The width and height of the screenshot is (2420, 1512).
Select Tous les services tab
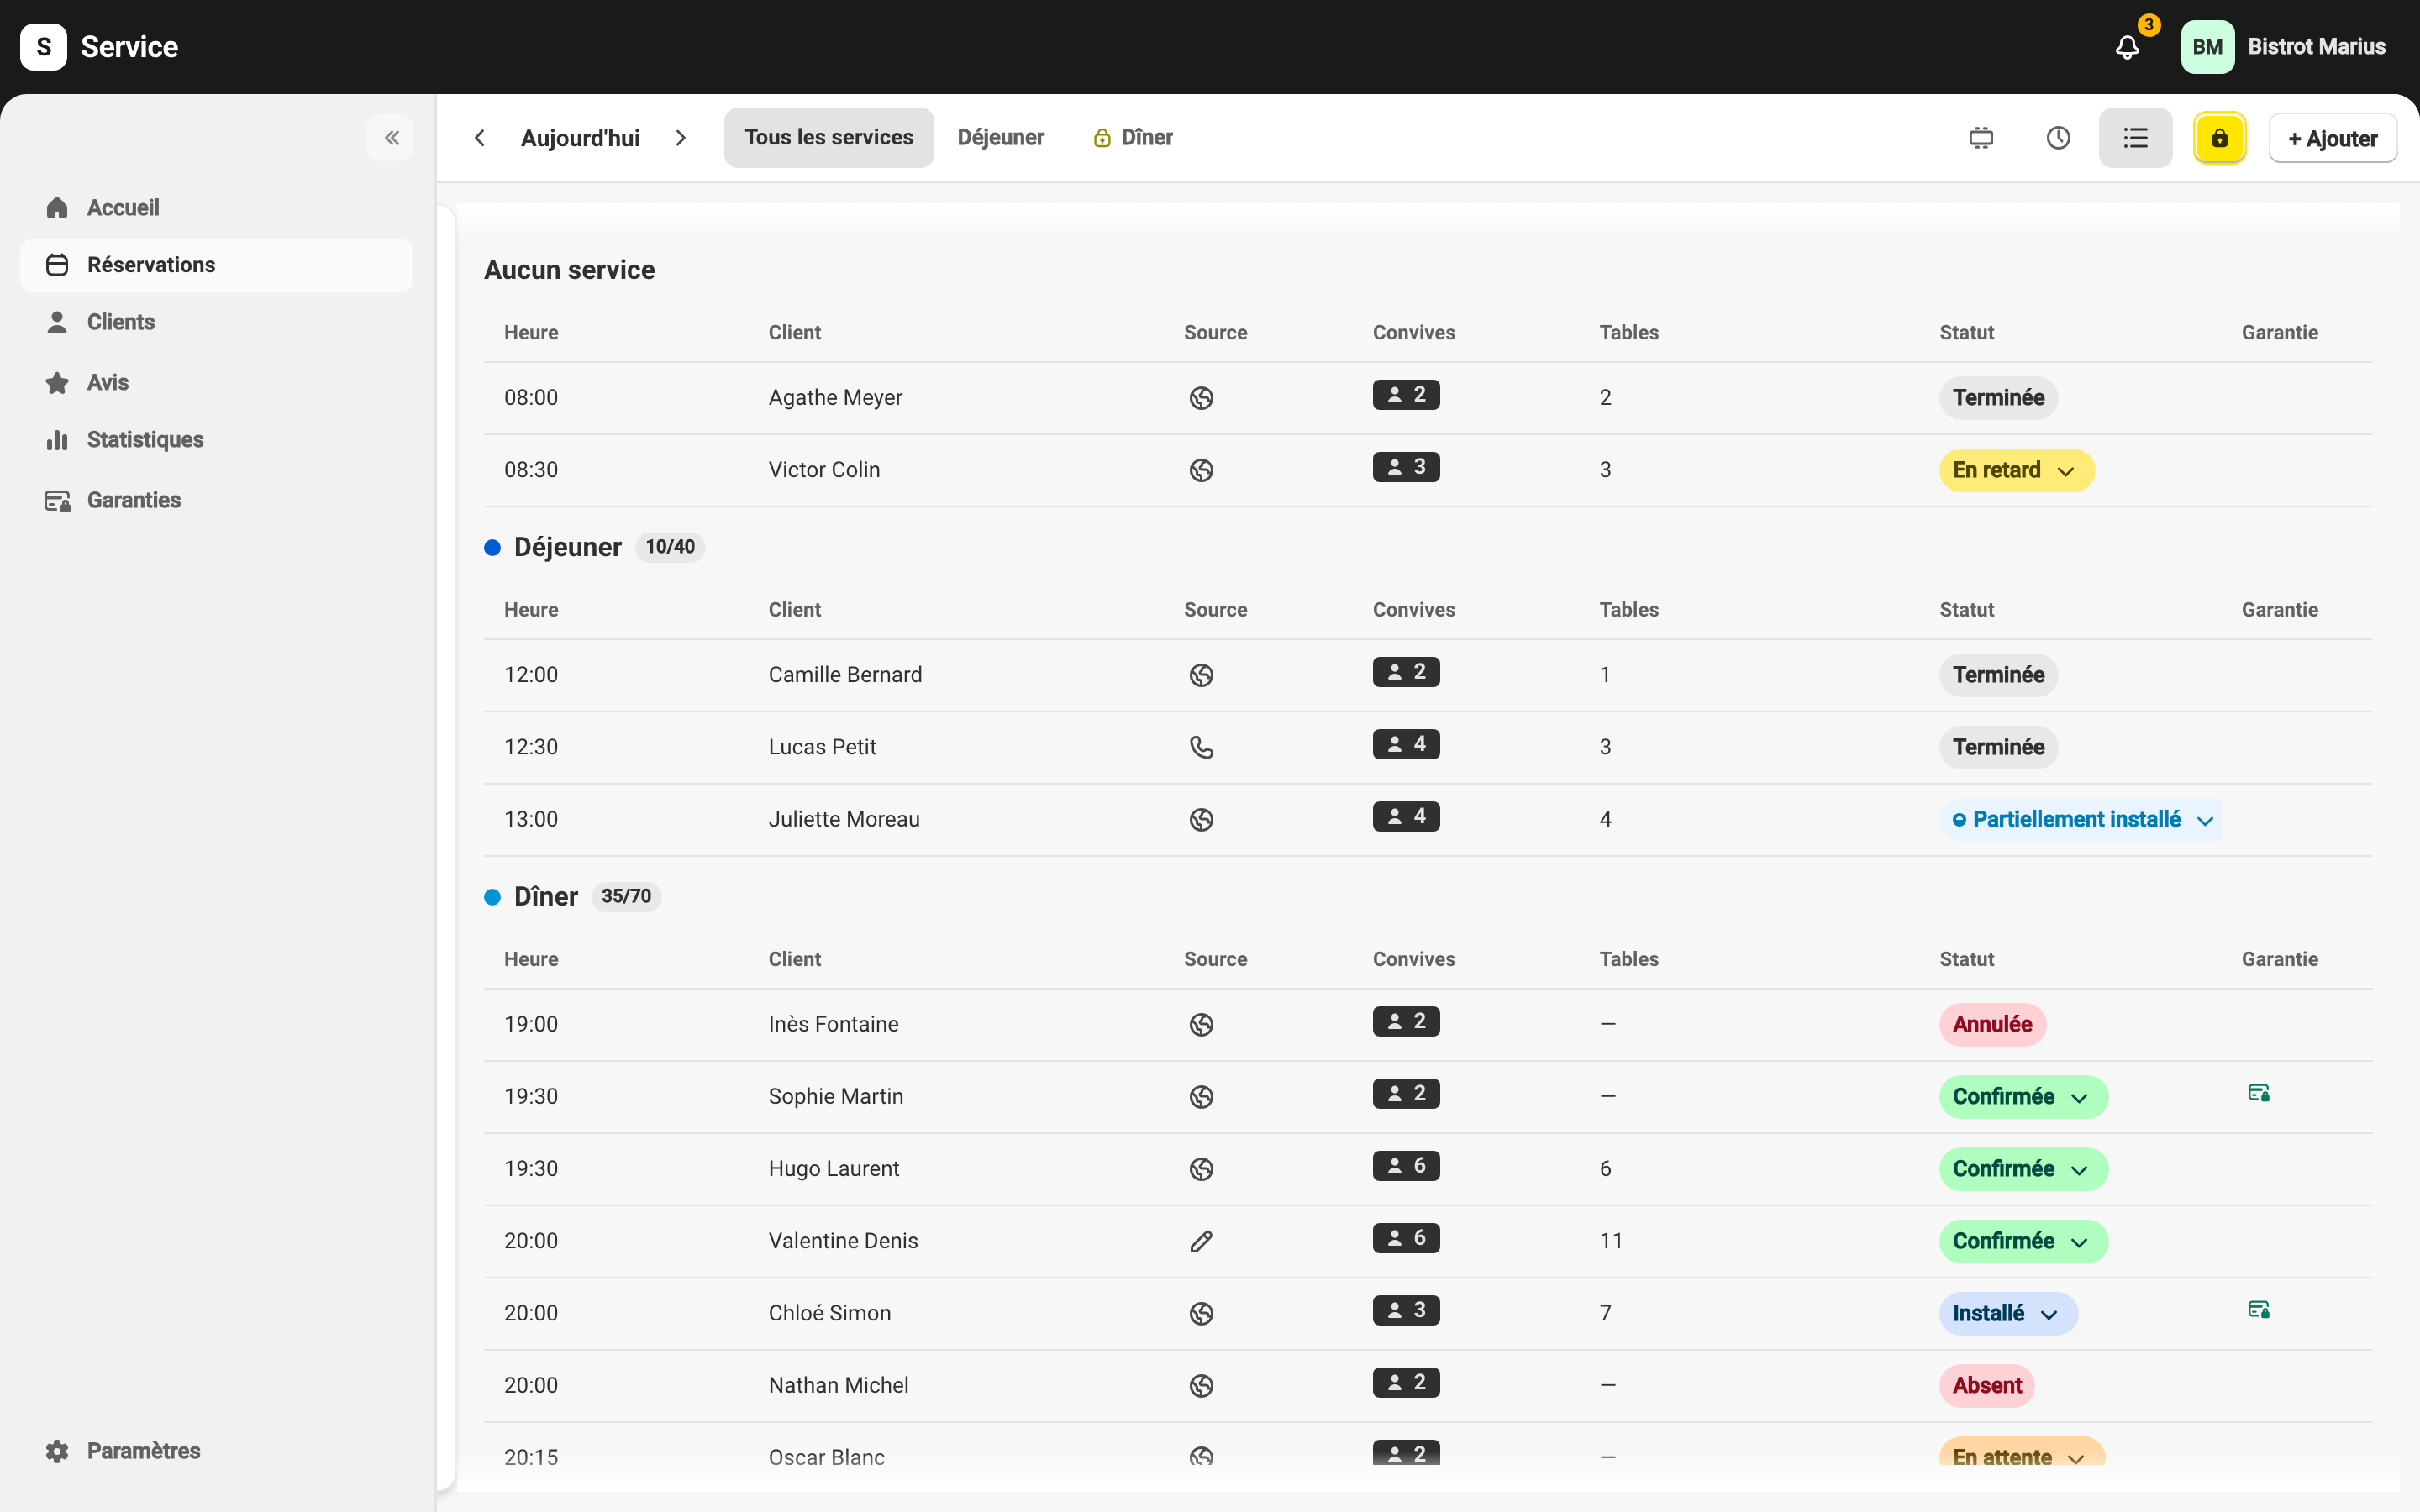click(x=828, y=138)
